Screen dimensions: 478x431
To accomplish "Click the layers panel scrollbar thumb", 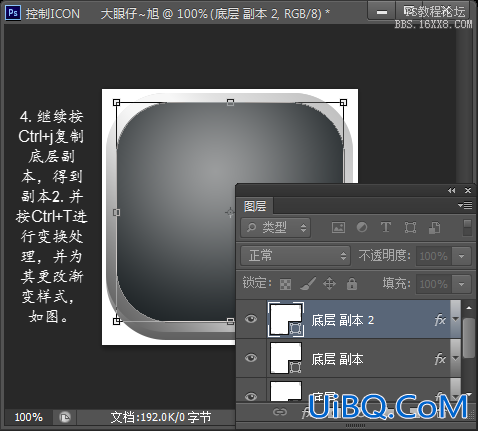I will [x=469, y=338].
